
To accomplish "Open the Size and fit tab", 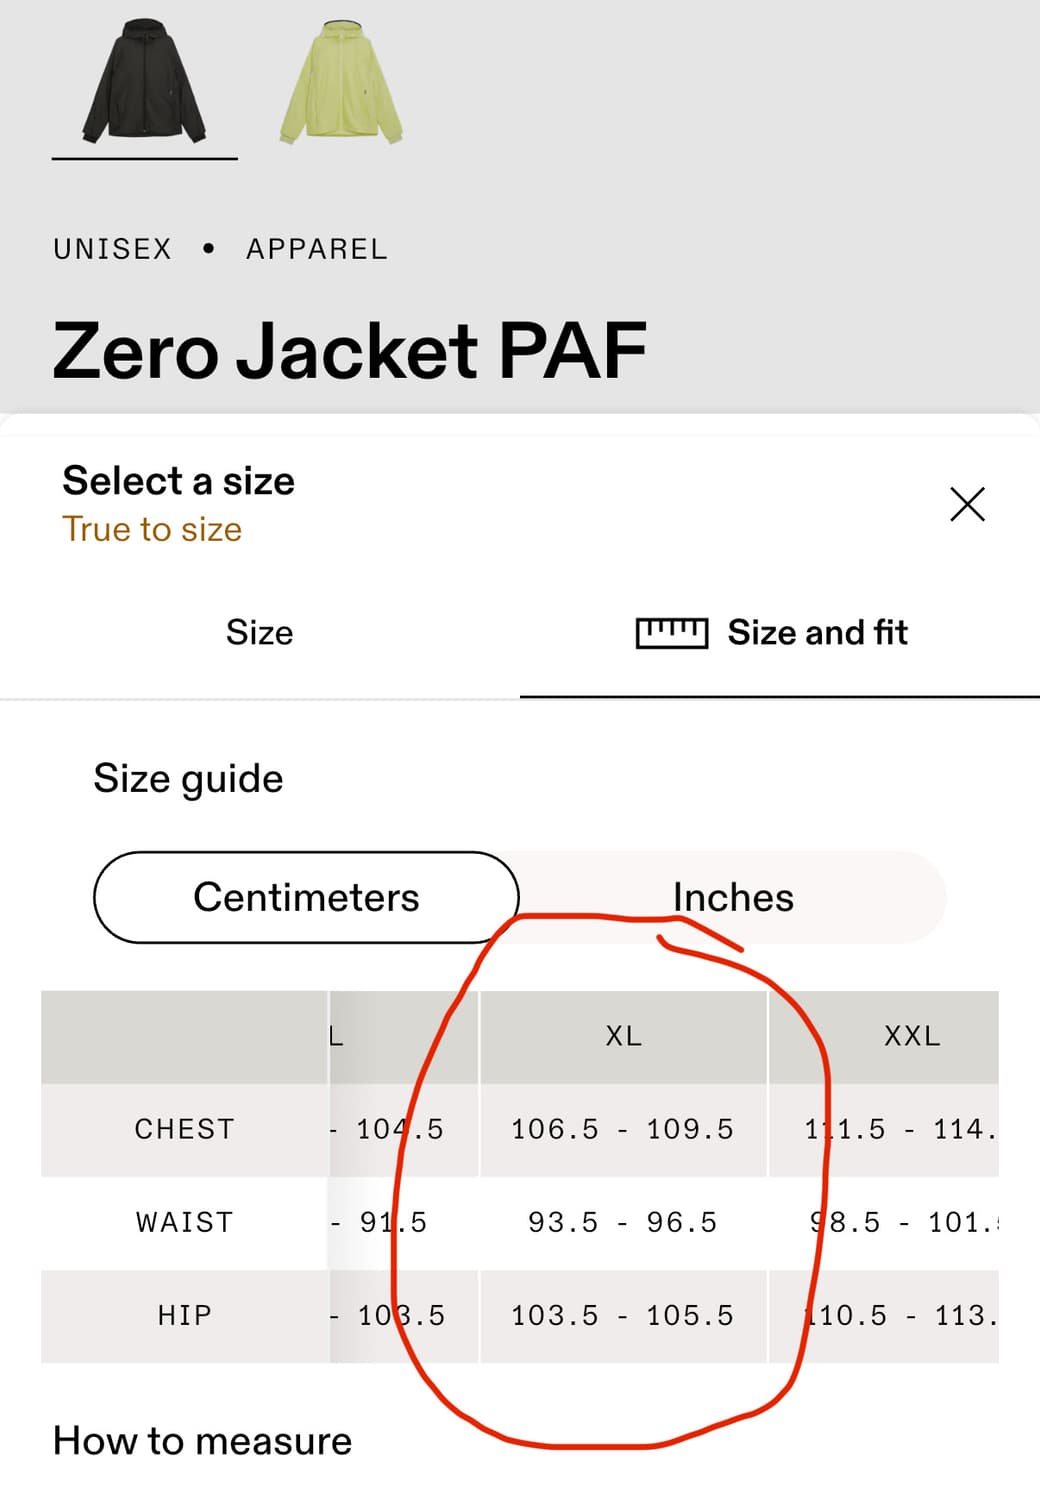I will click(815, 632).
